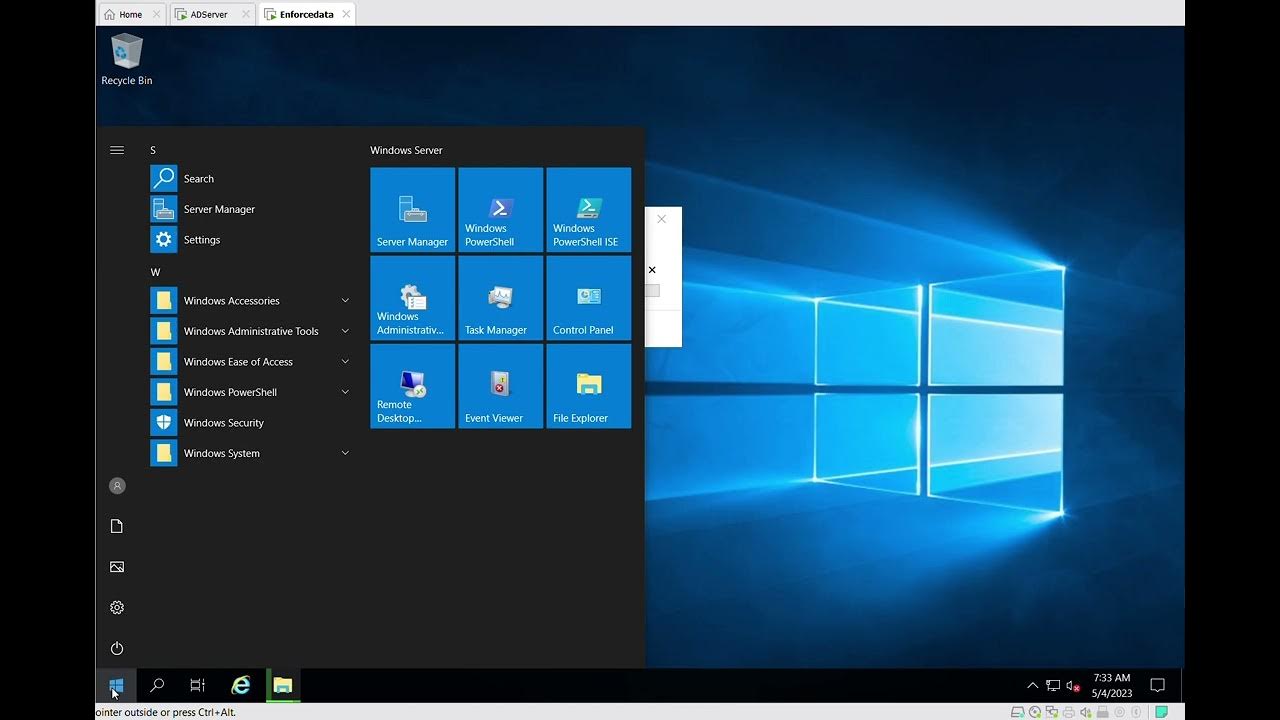Show hidden icons in the system tray
Screen dimensions: 1280x720
(x=1033, y=685)
